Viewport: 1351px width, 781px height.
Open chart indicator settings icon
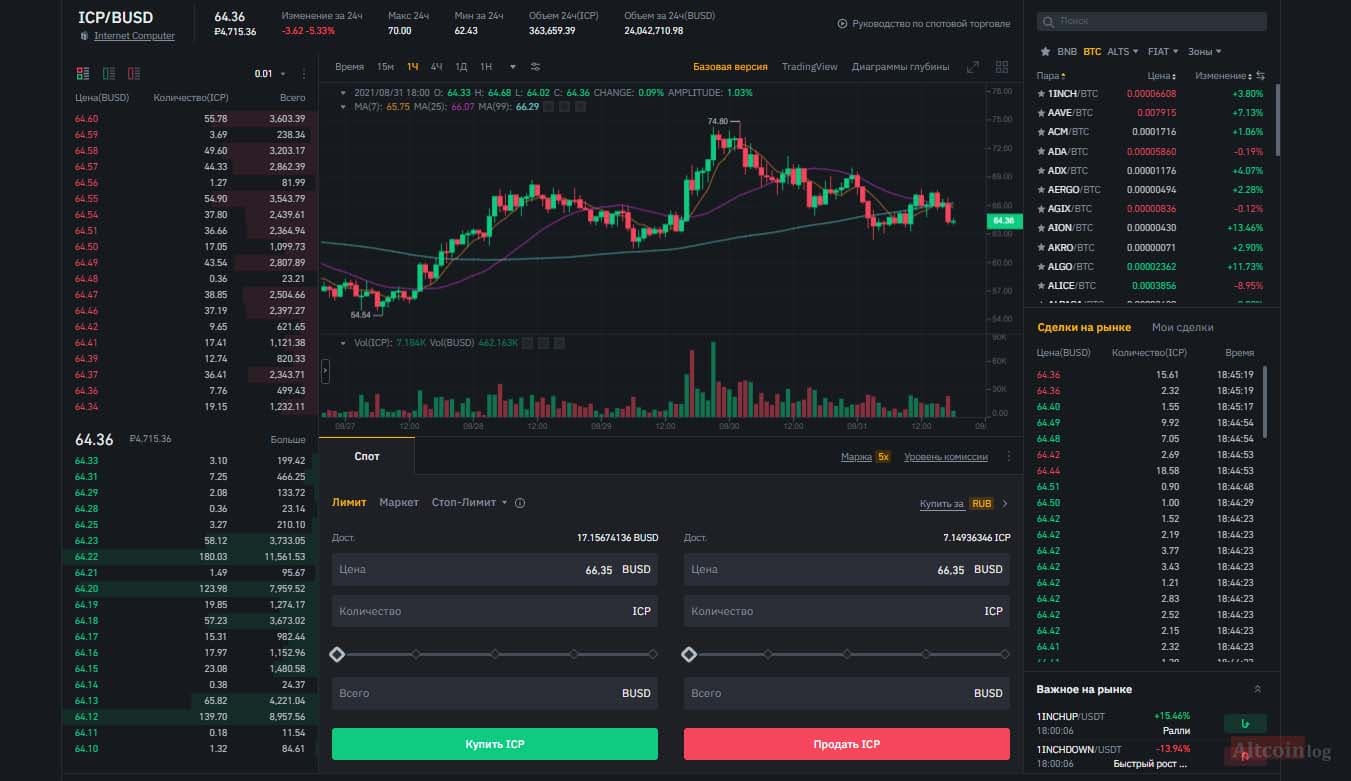(535, 67)
